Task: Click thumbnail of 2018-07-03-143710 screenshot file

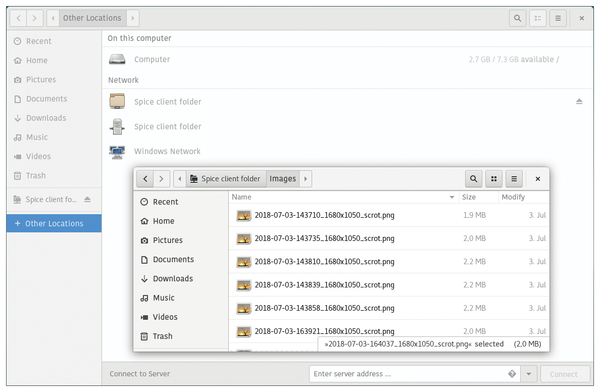Action: click(243, 216)
